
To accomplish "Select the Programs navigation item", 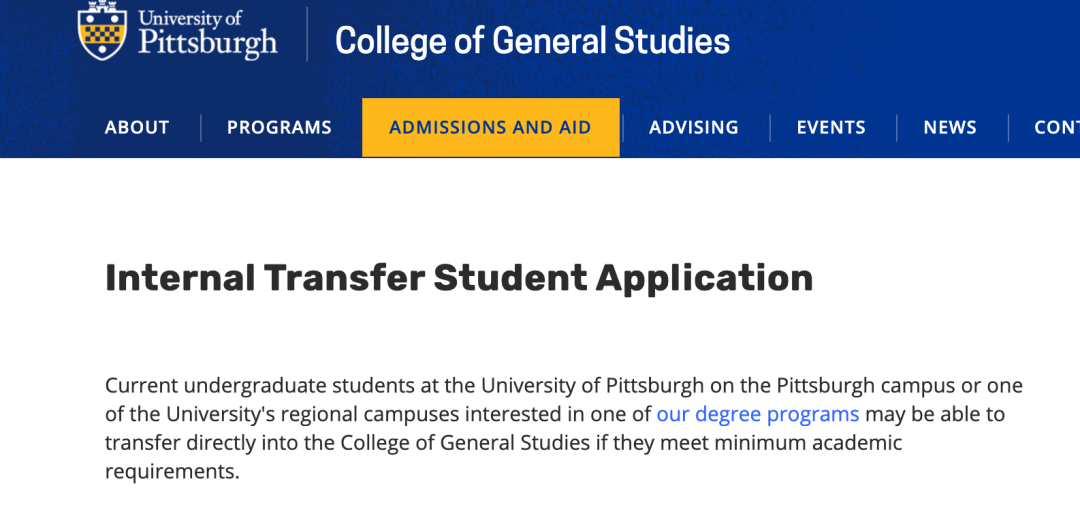I will (x=279, y=128).
